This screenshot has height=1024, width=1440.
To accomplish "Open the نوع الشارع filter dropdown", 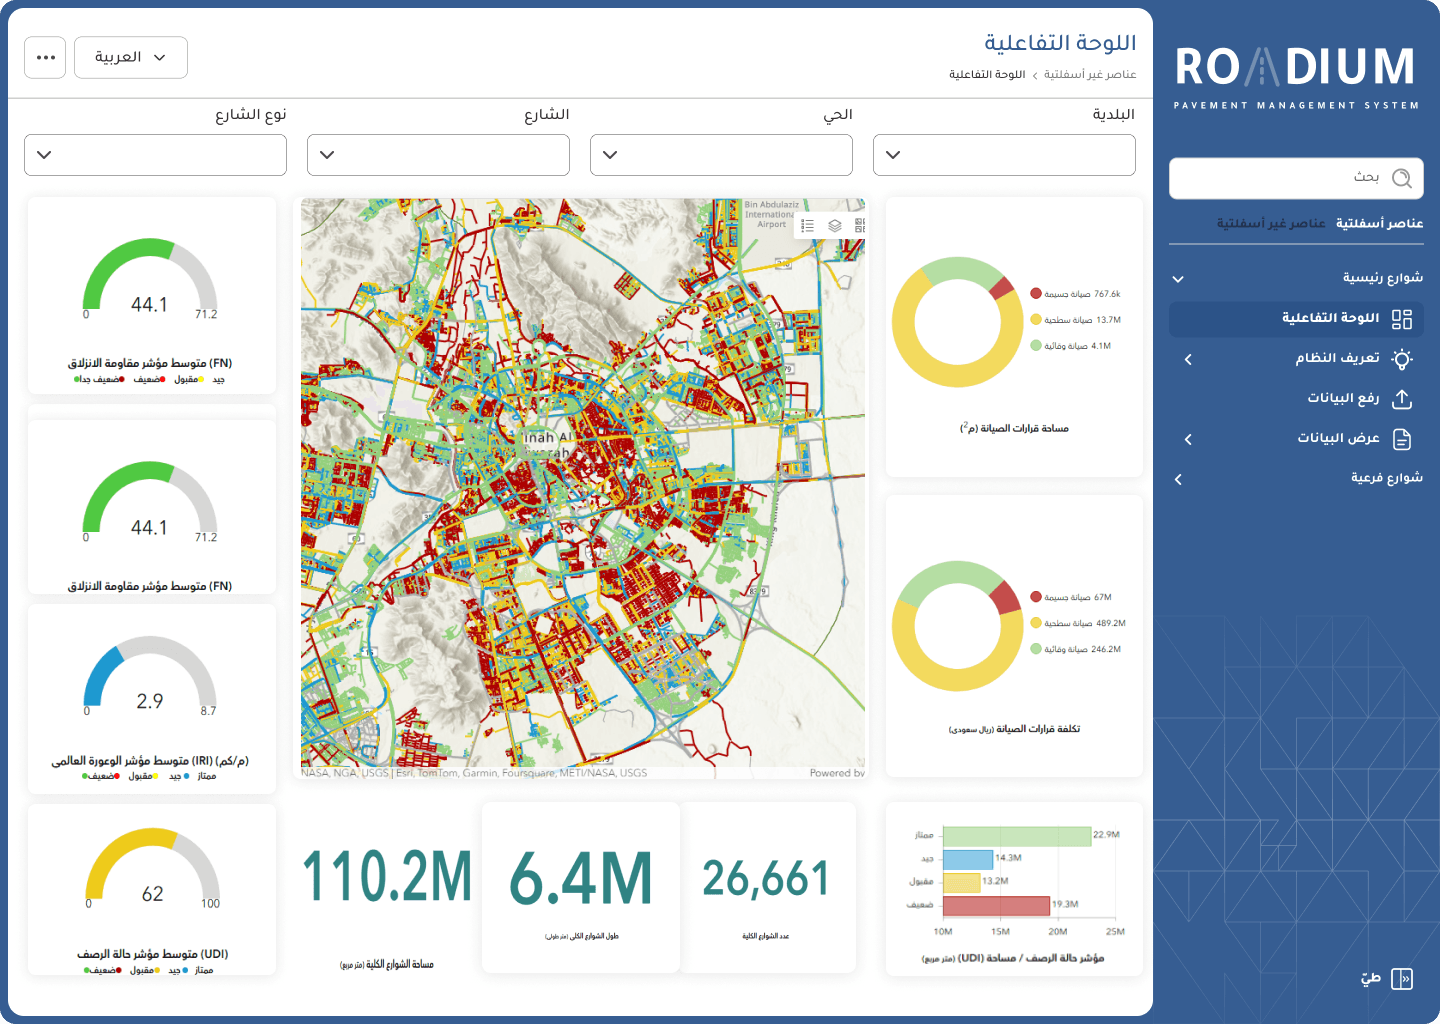I will (155, 155).
